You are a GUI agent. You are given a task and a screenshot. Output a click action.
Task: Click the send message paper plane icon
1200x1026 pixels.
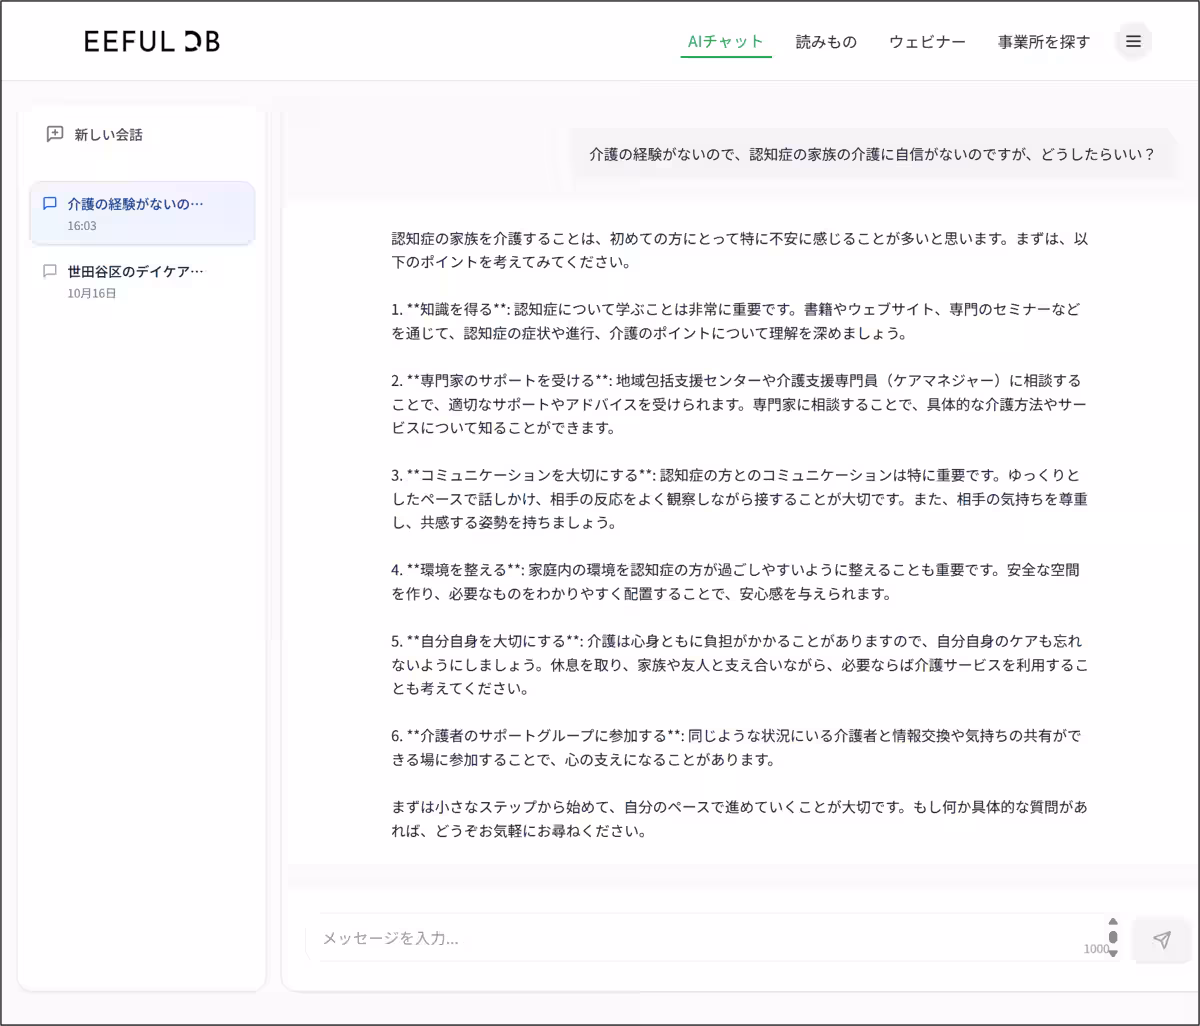[x=1161, y=939]
